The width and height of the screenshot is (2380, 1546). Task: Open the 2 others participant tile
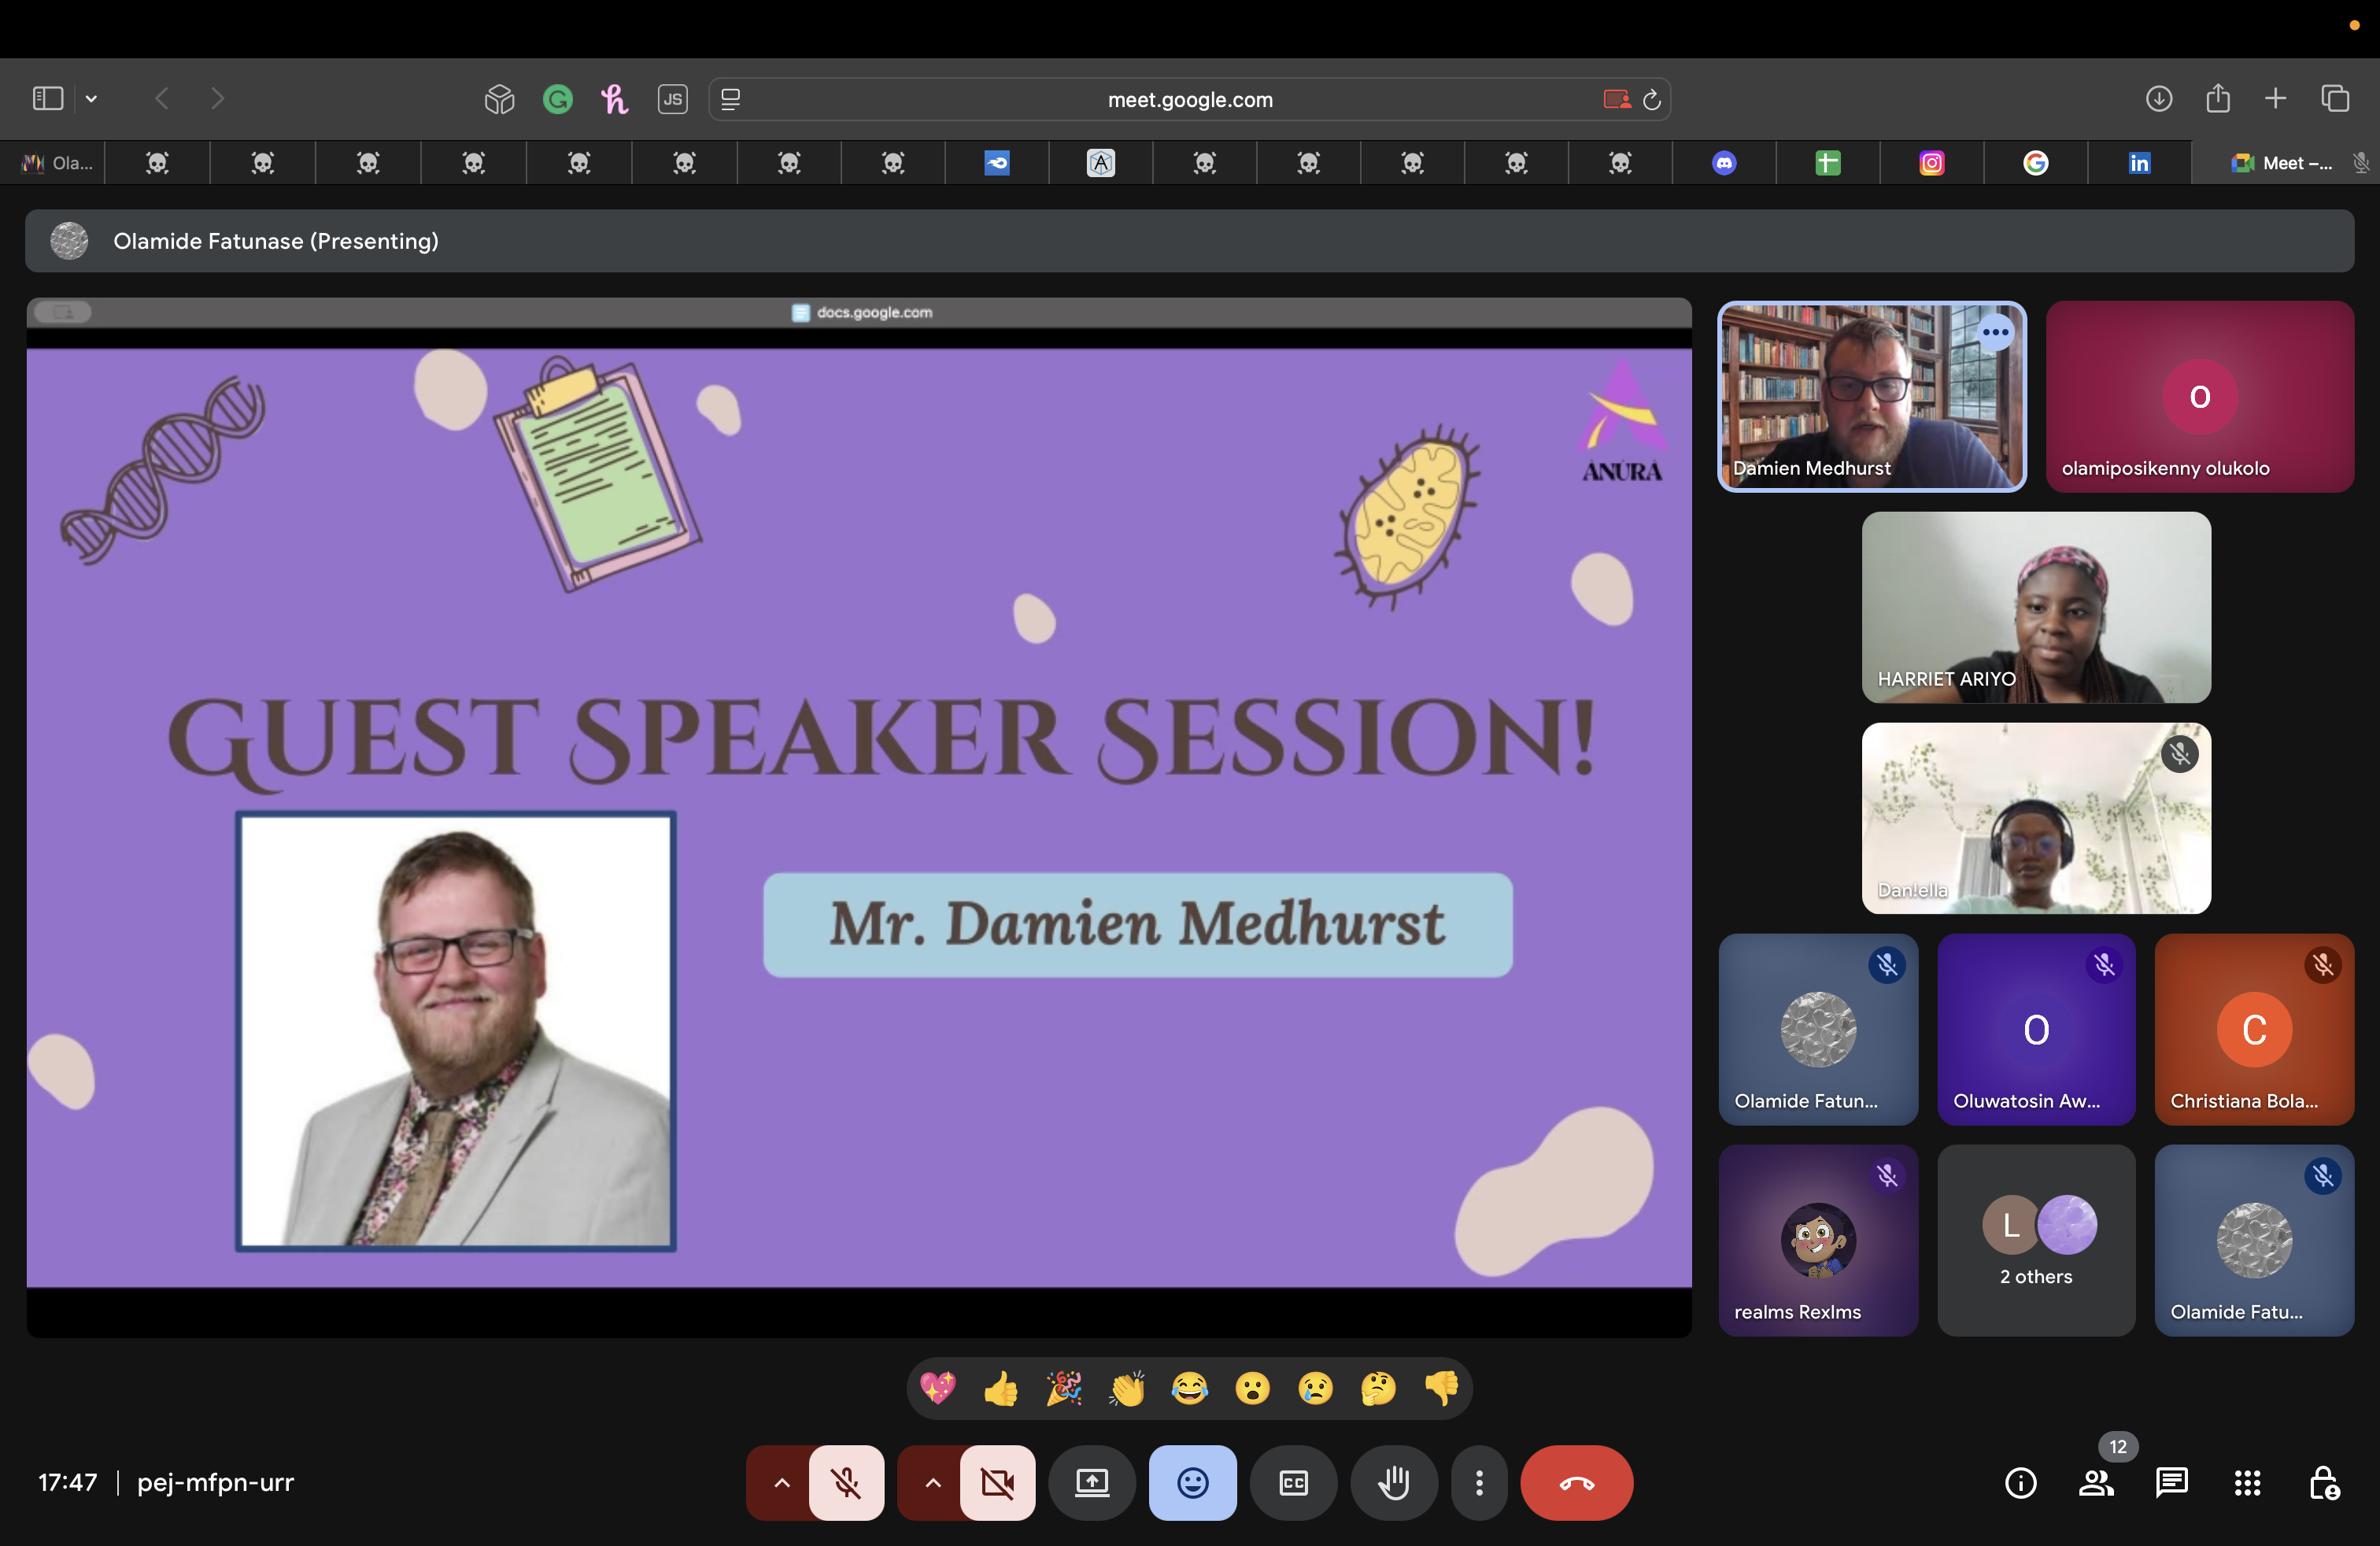pos(2035,1240)
